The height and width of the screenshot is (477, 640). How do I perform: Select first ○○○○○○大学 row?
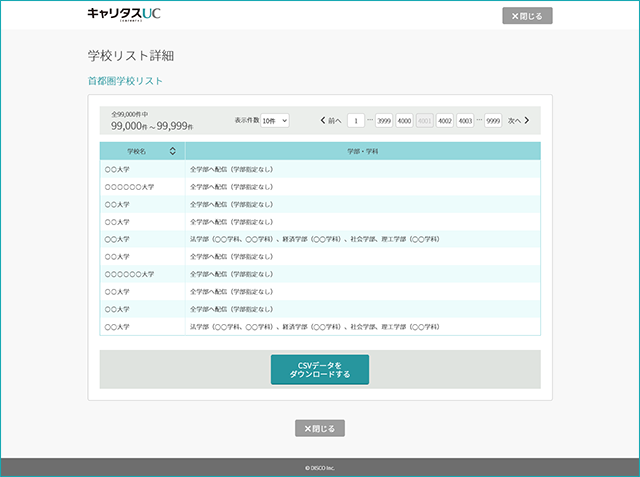(320, 186)
